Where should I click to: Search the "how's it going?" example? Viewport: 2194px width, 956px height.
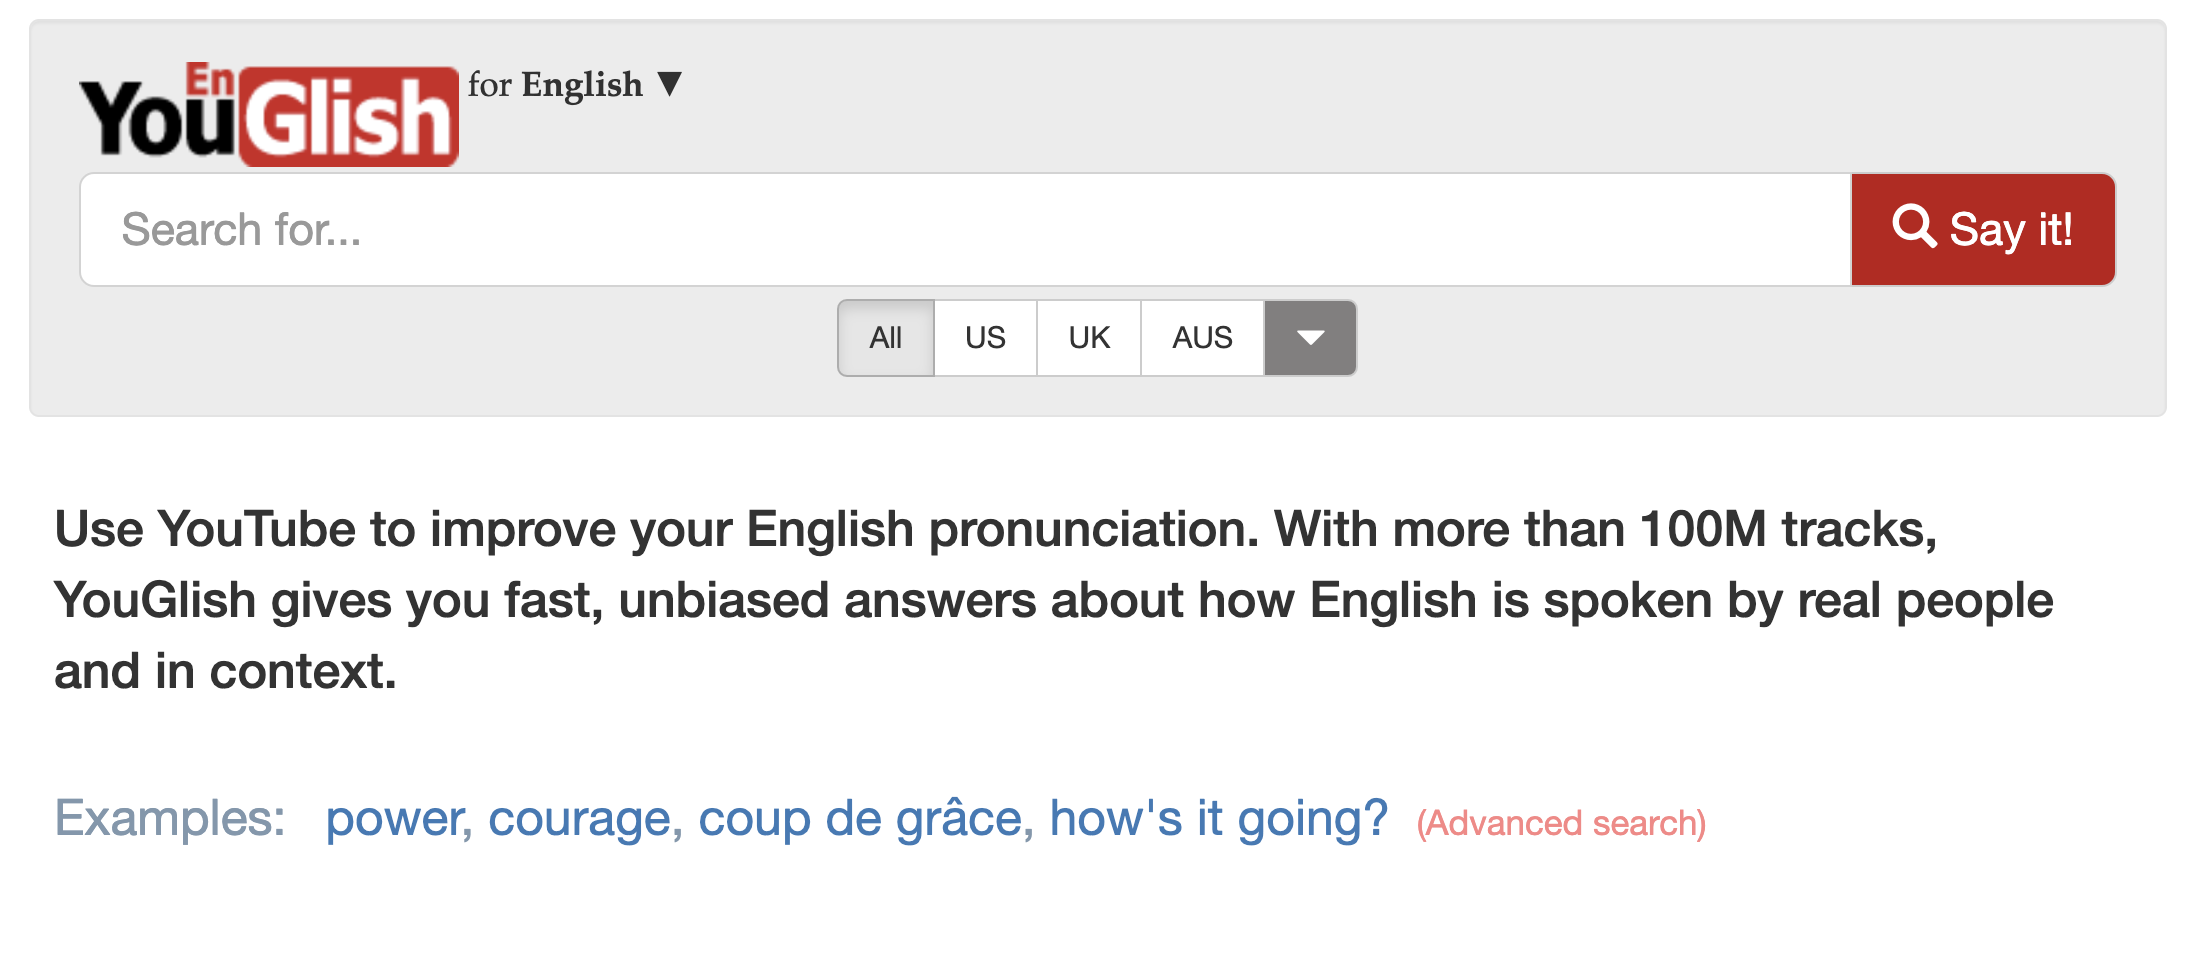(1218, 819)
